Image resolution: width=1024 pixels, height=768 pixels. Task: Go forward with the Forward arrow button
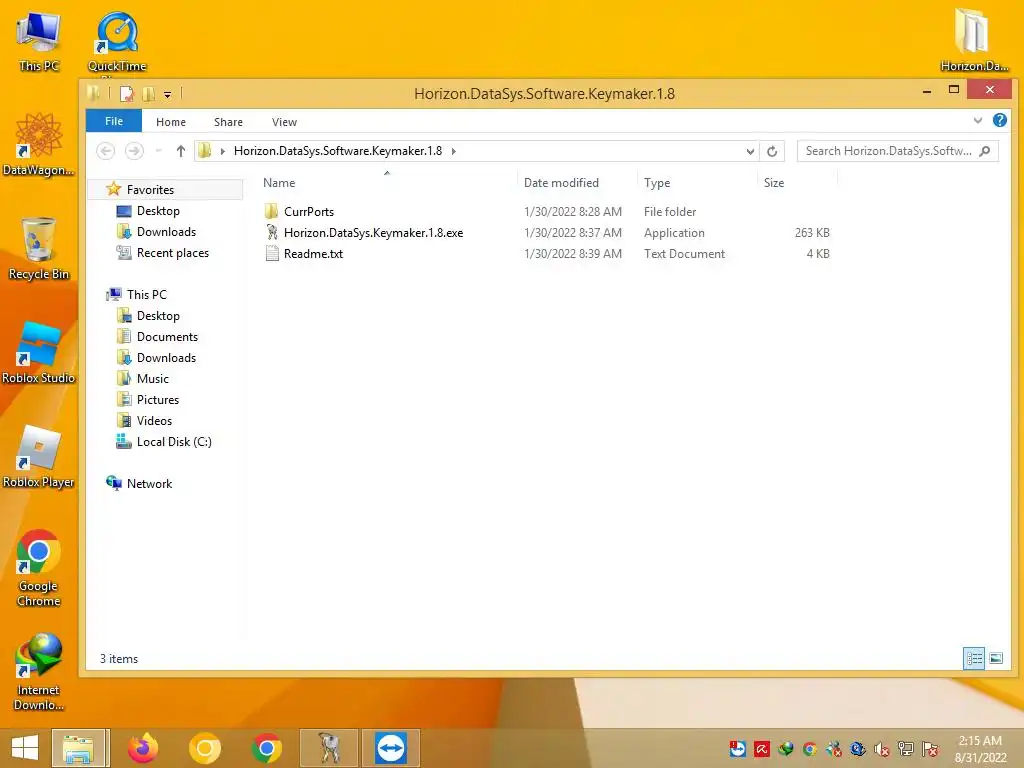click(x=134, y=151)
